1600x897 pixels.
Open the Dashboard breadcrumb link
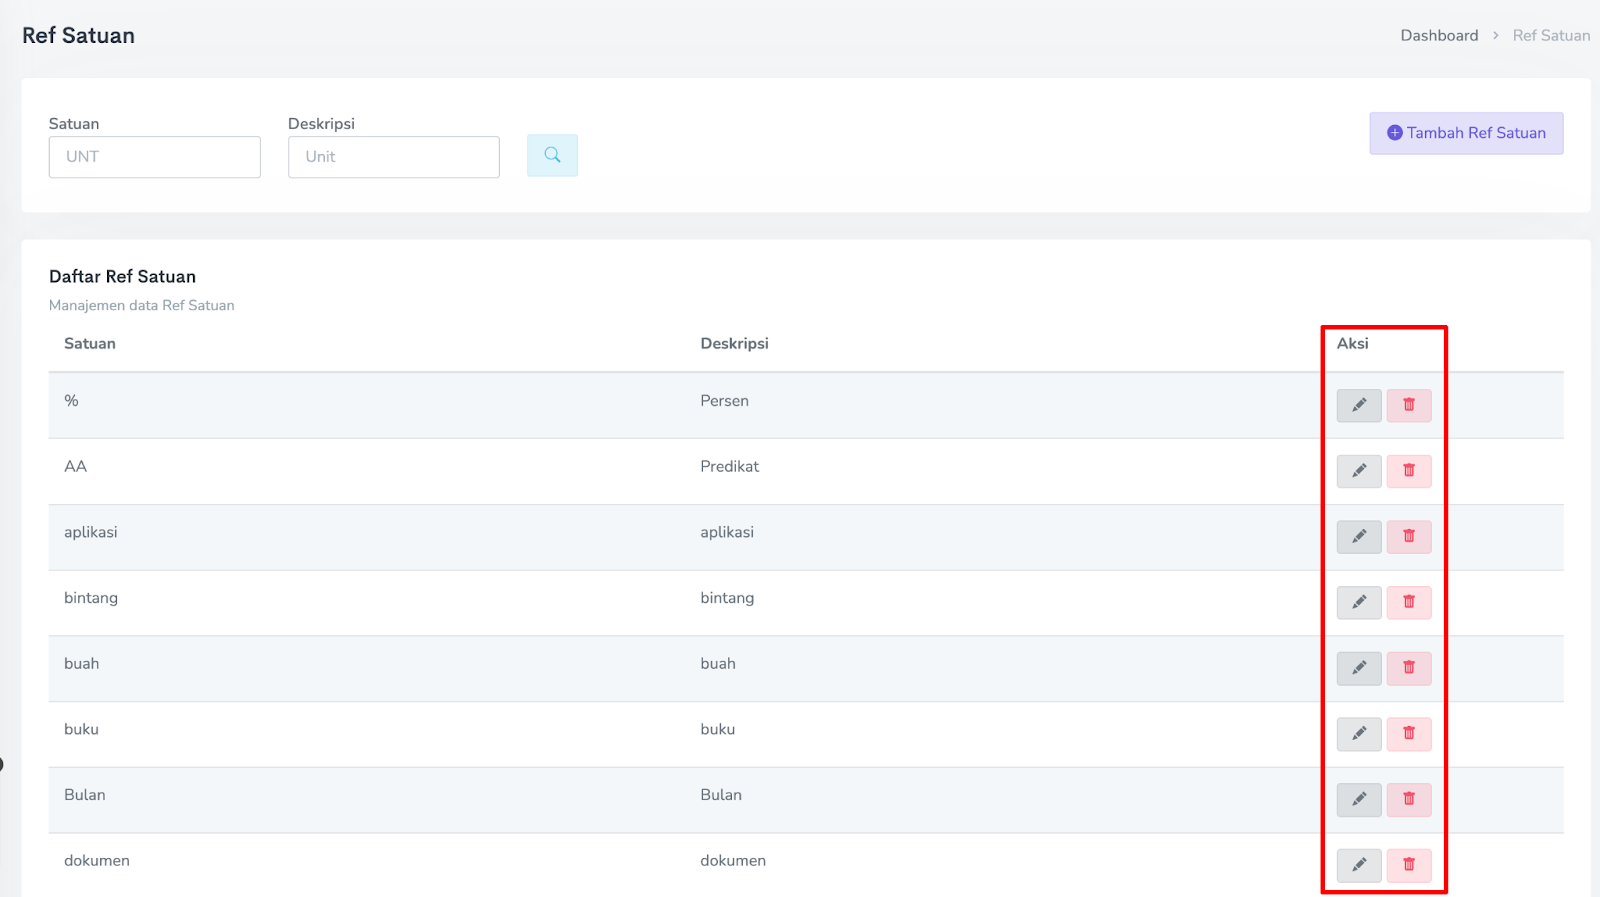[1439, 35]
